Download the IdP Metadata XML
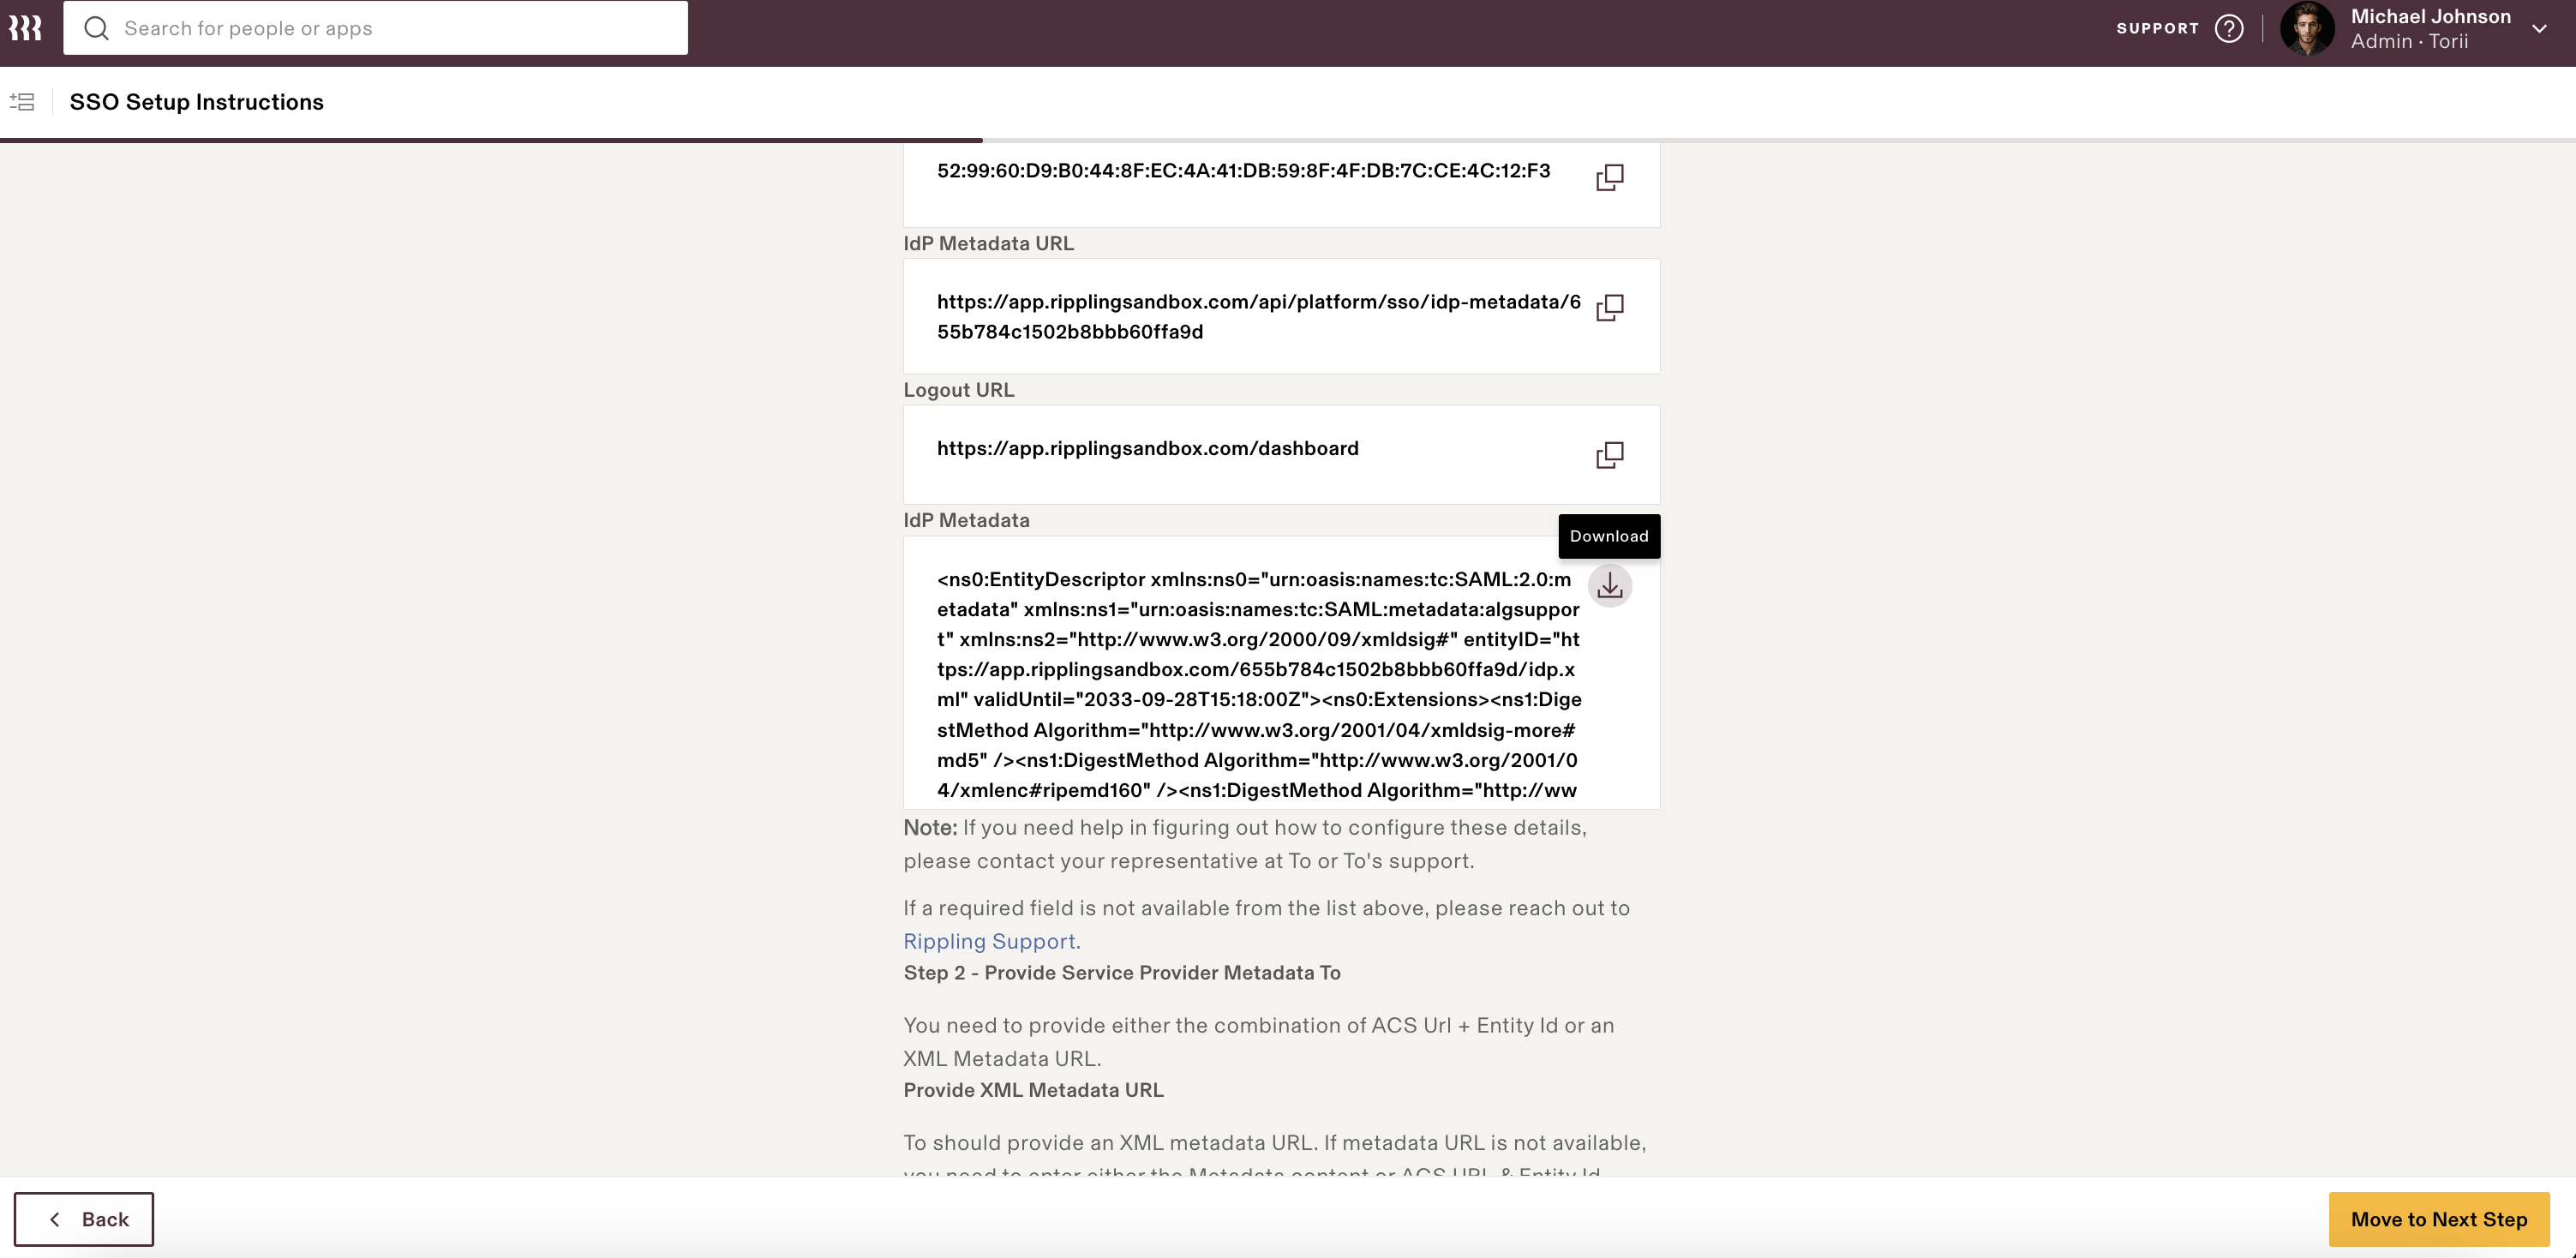2576x1258 pixels. tap(1609, 585)
